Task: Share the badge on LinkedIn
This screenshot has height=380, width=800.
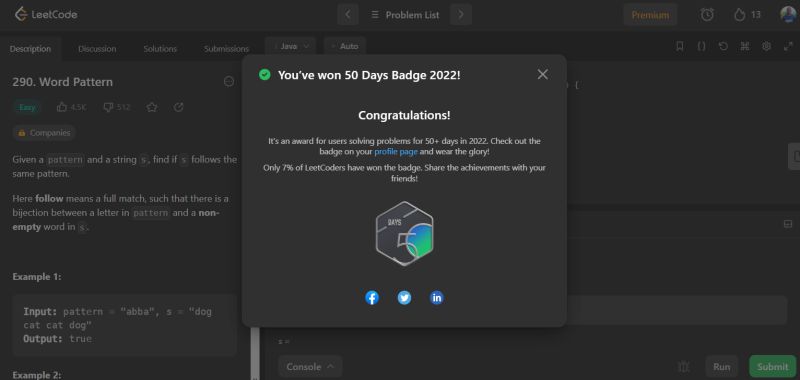Action: coord(437,297)
